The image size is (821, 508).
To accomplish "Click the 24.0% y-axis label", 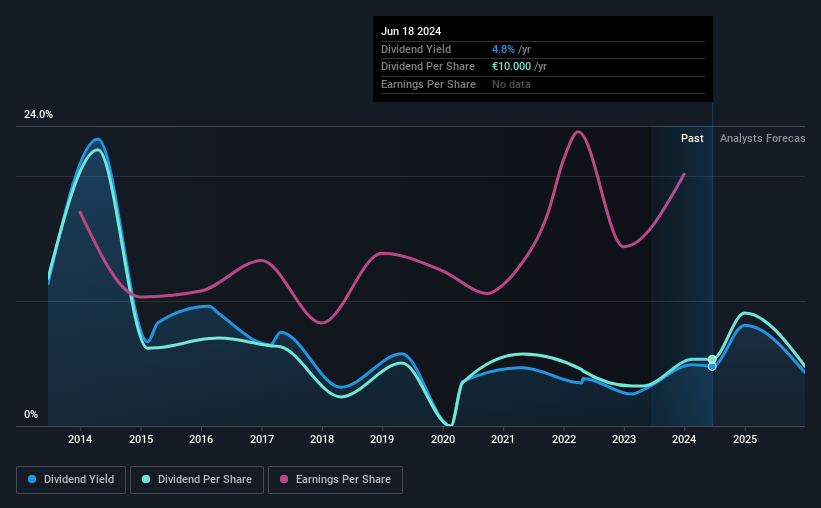I will [38, 115].
